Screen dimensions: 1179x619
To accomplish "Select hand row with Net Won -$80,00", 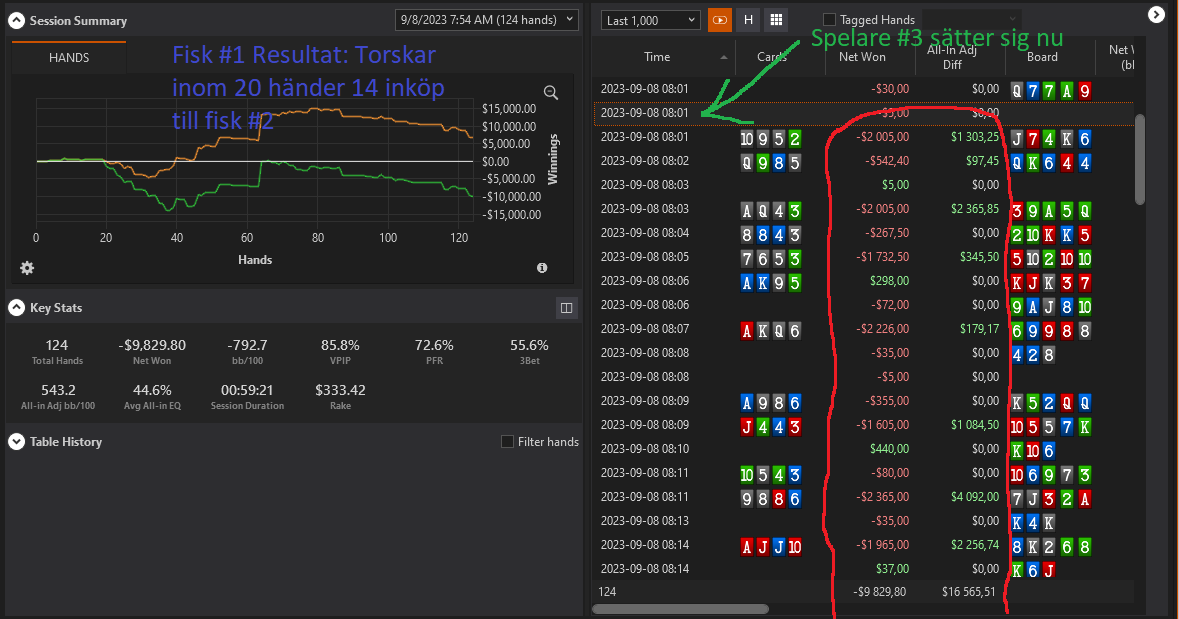I will tap(863, 474).
